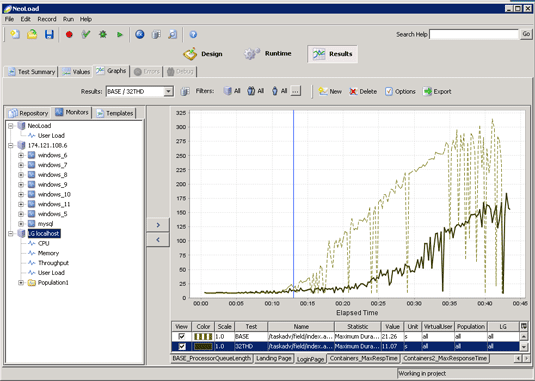Select the Memory monitor item
Screen dimensions: 535x381
(x=48, y=253)
